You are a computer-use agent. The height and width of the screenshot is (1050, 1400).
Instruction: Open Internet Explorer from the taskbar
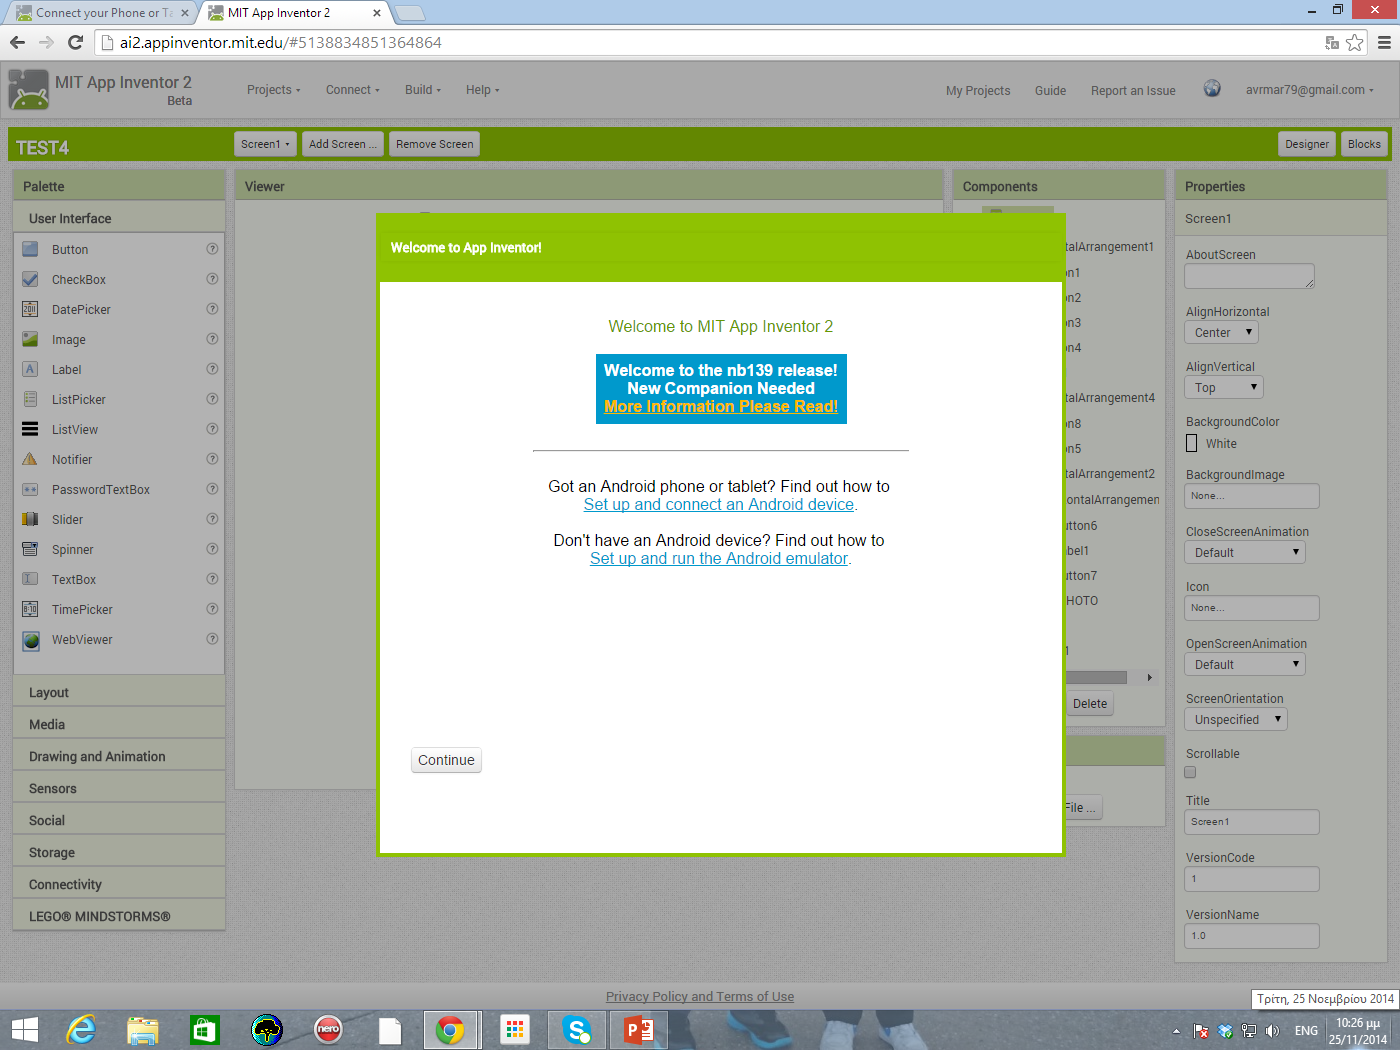point(81,1029)
